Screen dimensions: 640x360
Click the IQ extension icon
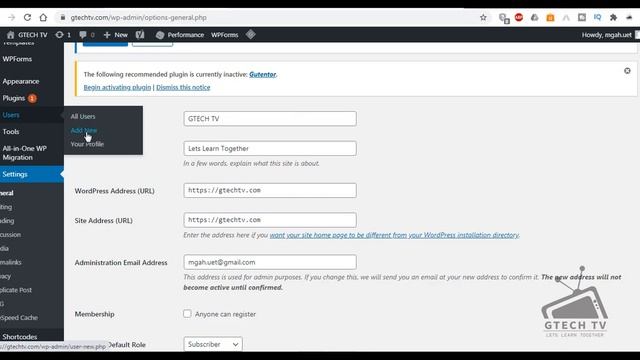[x=598, y=18]
